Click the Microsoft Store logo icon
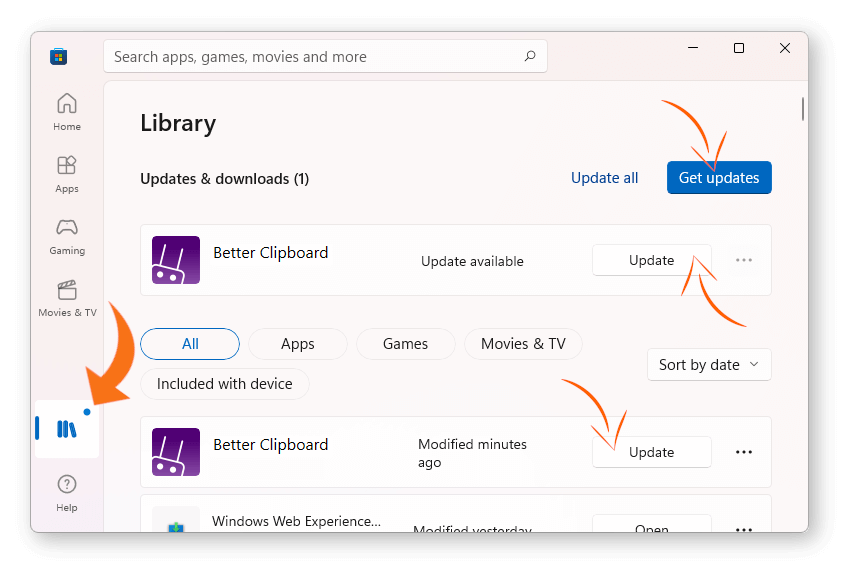This screenshot has width=862, height=583. [58, 56]
